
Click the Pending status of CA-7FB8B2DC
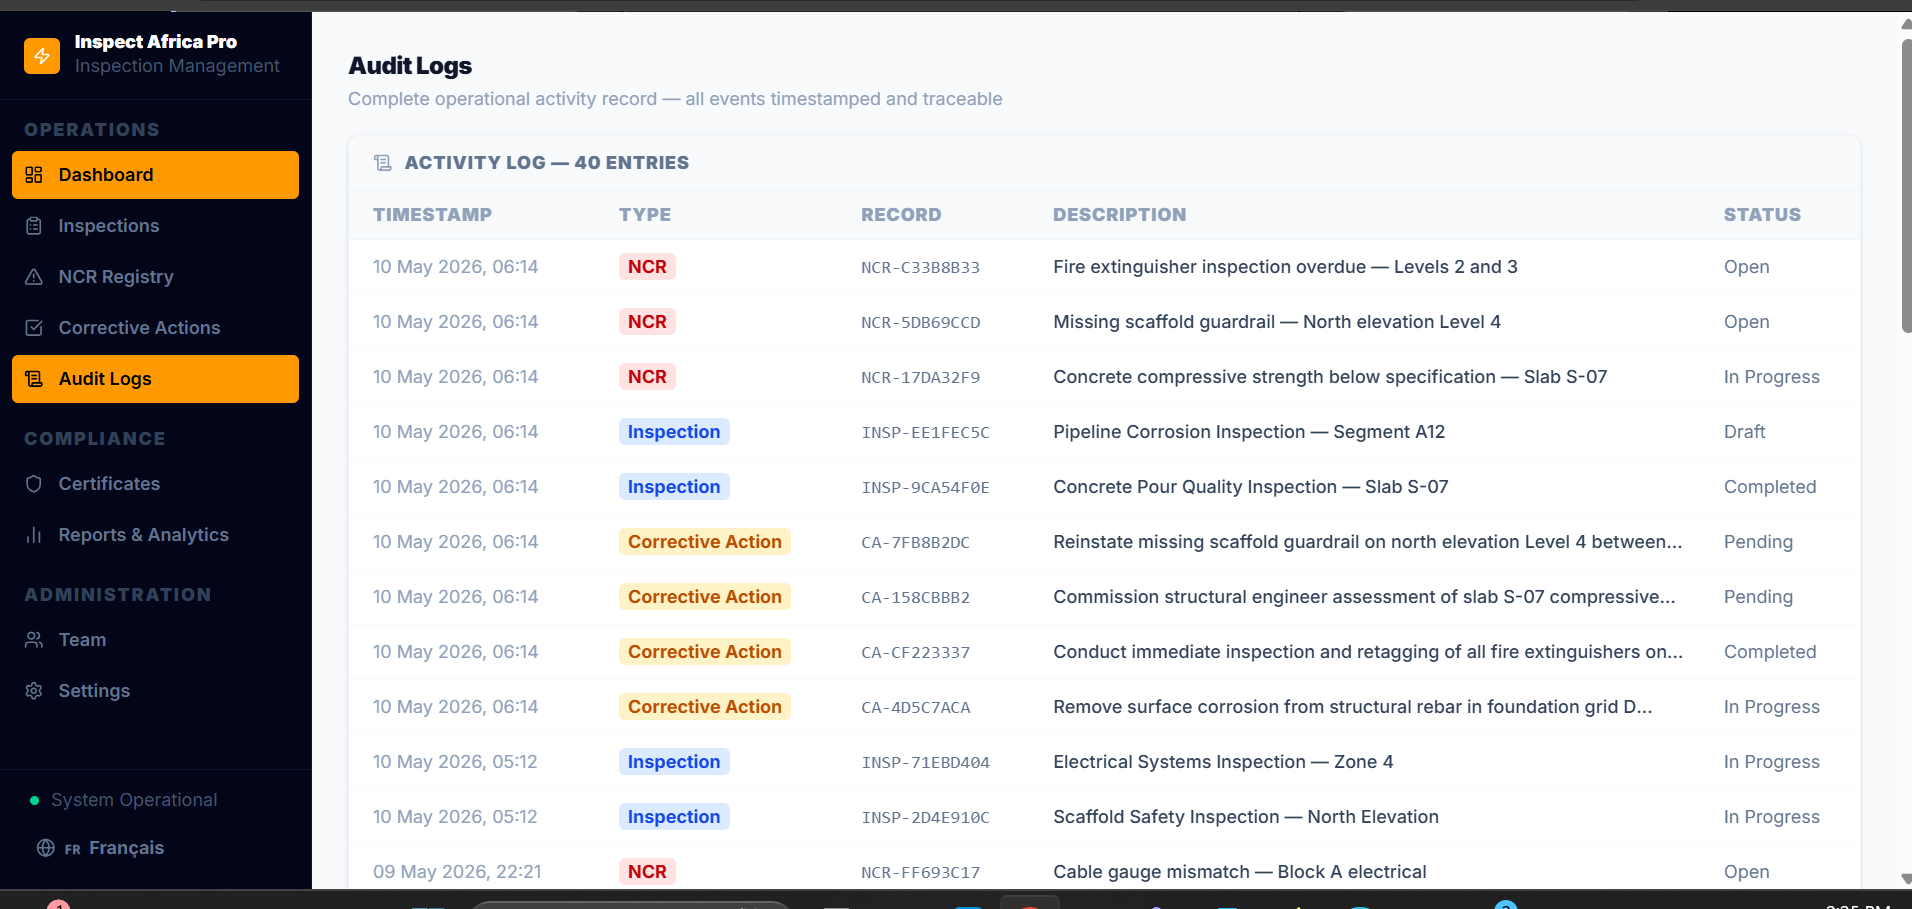coord(1758,542)
